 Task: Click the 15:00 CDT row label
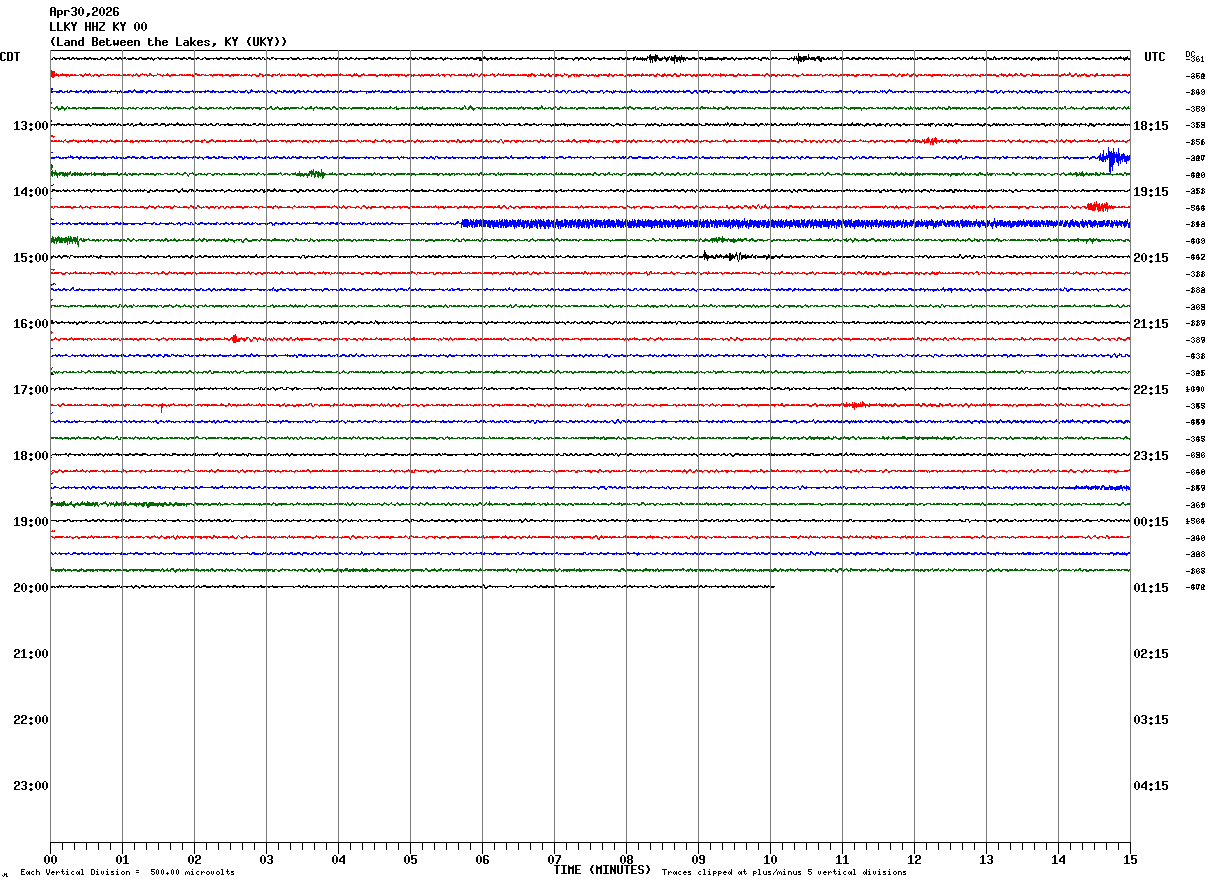[x=30, y=258]
